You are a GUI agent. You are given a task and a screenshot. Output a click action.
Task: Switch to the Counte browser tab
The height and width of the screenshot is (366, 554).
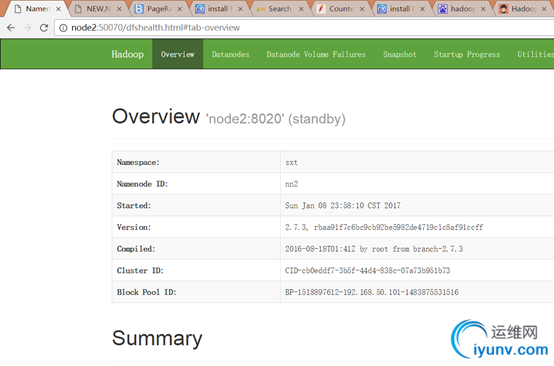click(340, 9)
